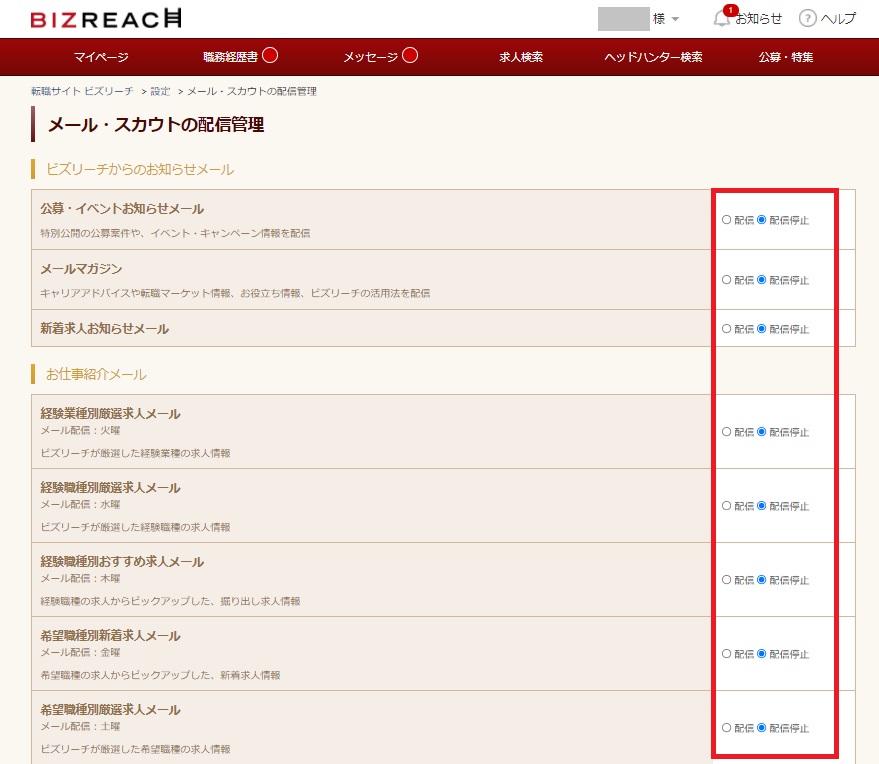879x764 pixels.
Task: Select 配信停止 for メールマガジン
Action: [762, 280]
